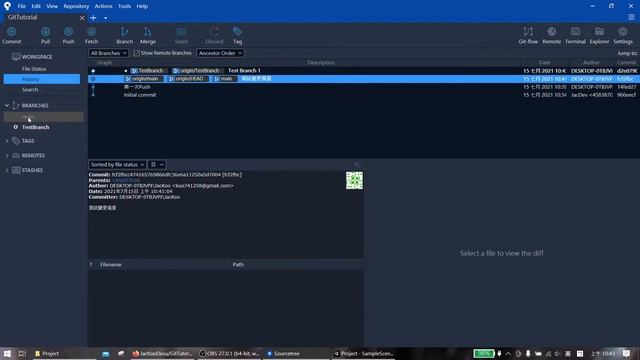Click the Stash toolbar icon
This screenshot has width=640, height=360.
point(181,32)
